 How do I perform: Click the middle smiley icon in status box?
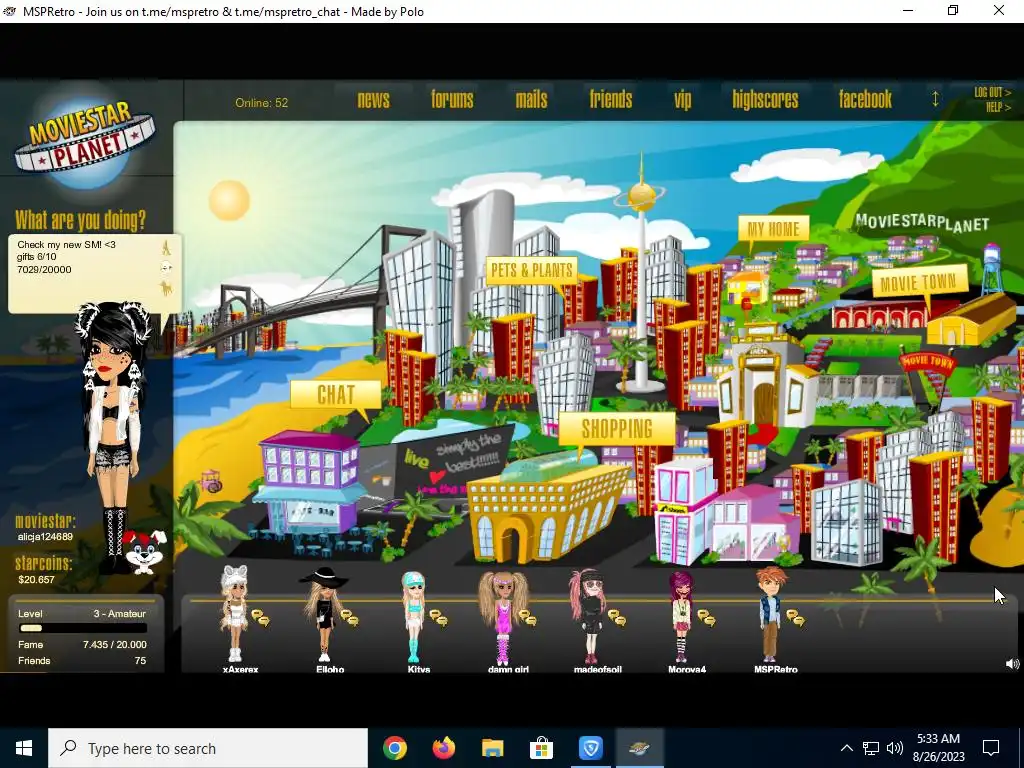(x=167, y=267)
